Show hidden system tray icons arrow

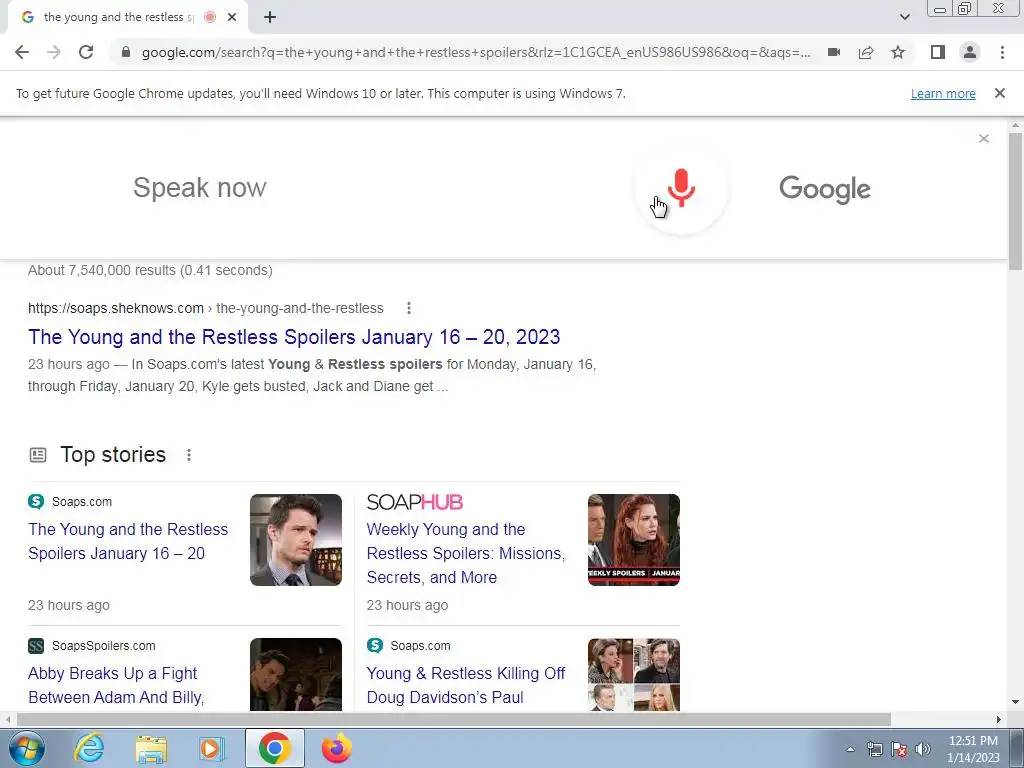850,749
